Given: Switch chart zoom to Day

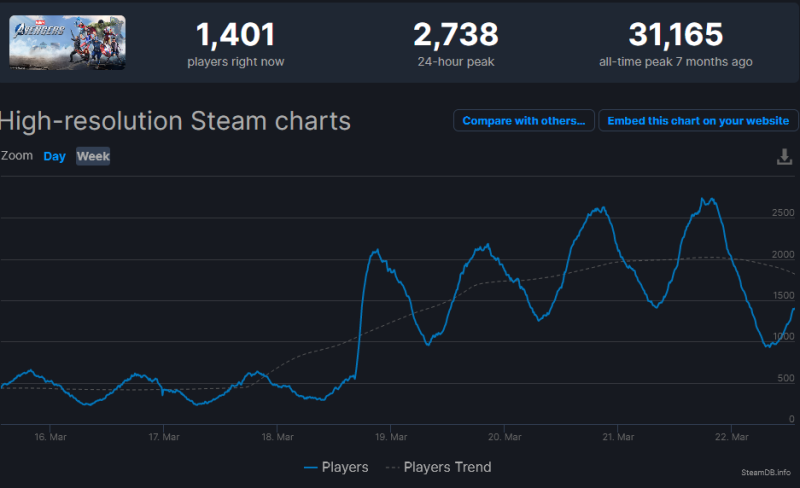Looking at the screenshot, I should [x=55, y=156].
